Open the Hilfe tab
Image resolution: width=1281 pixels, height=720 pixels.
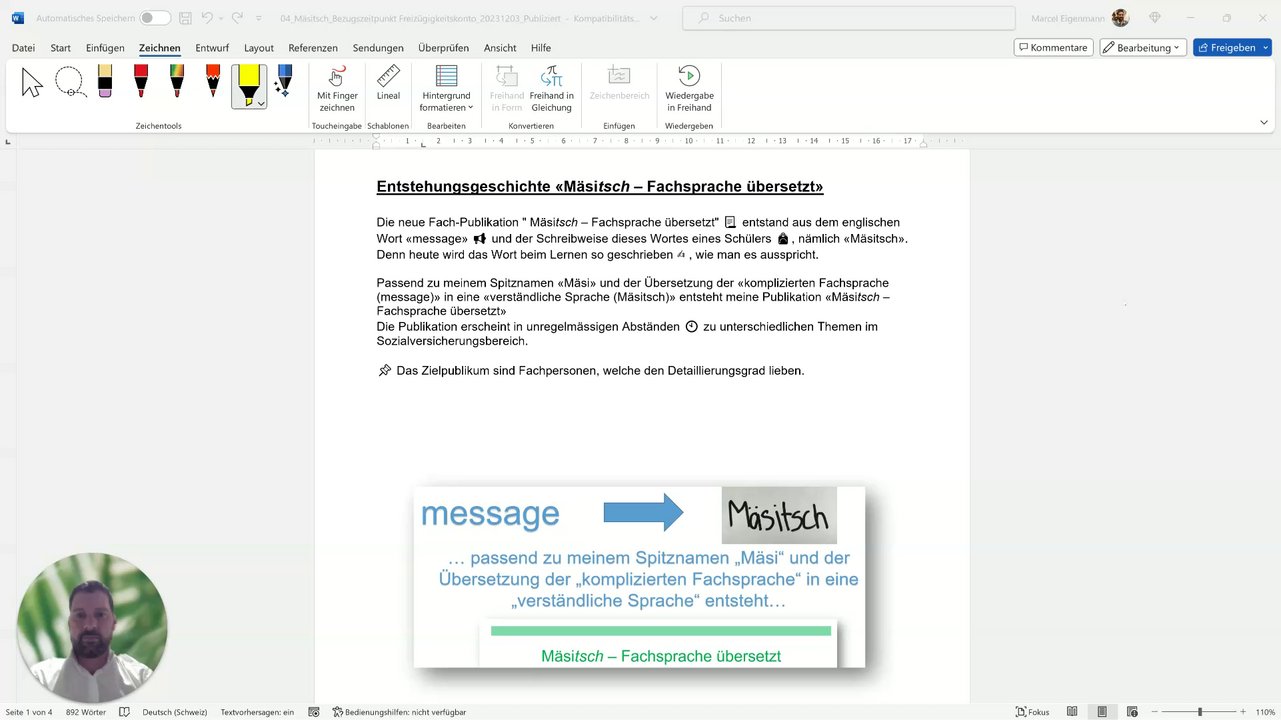click(541, 48)
